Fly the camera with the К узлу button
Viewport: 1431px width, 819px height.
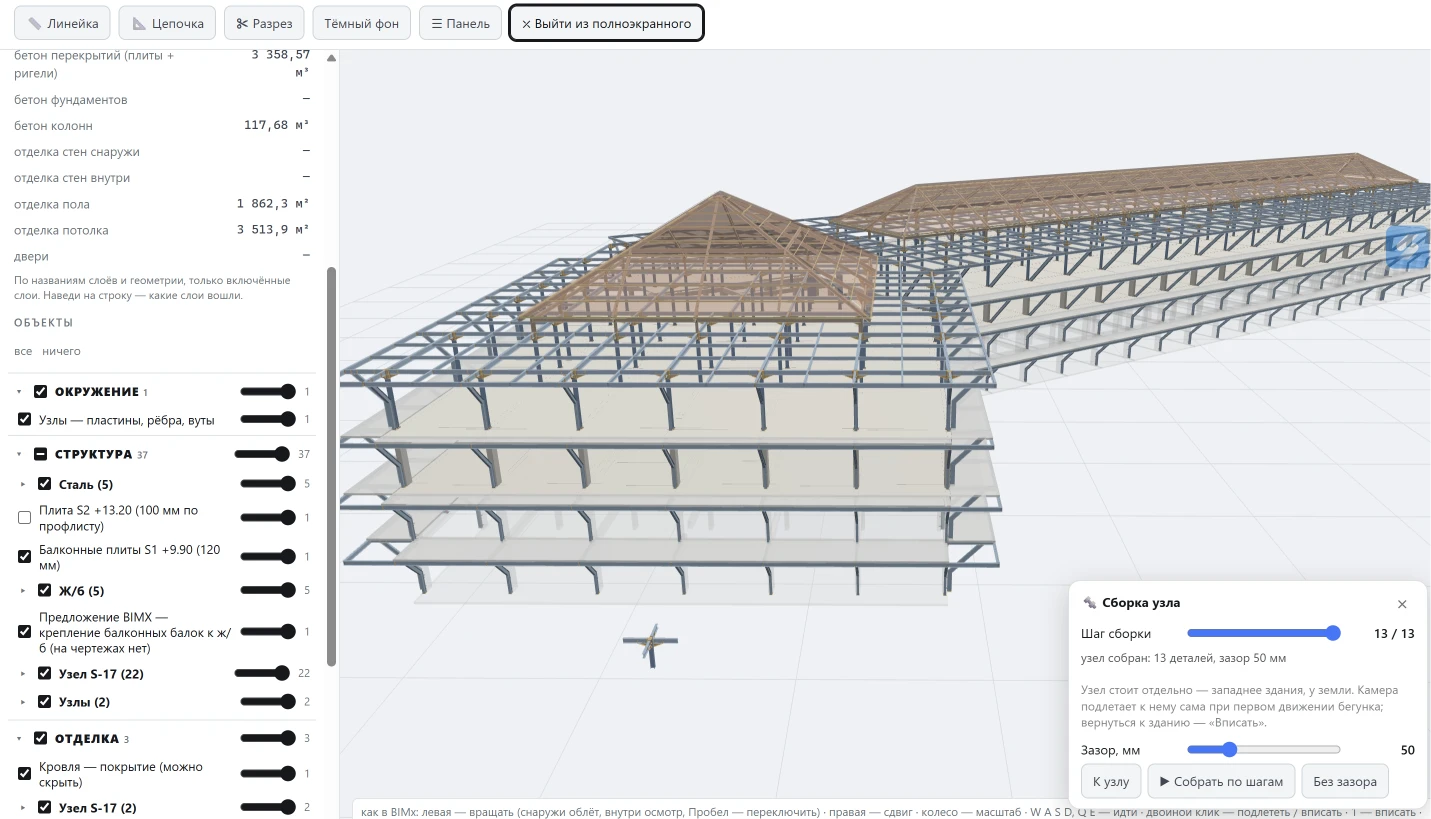pos(1111,781)
